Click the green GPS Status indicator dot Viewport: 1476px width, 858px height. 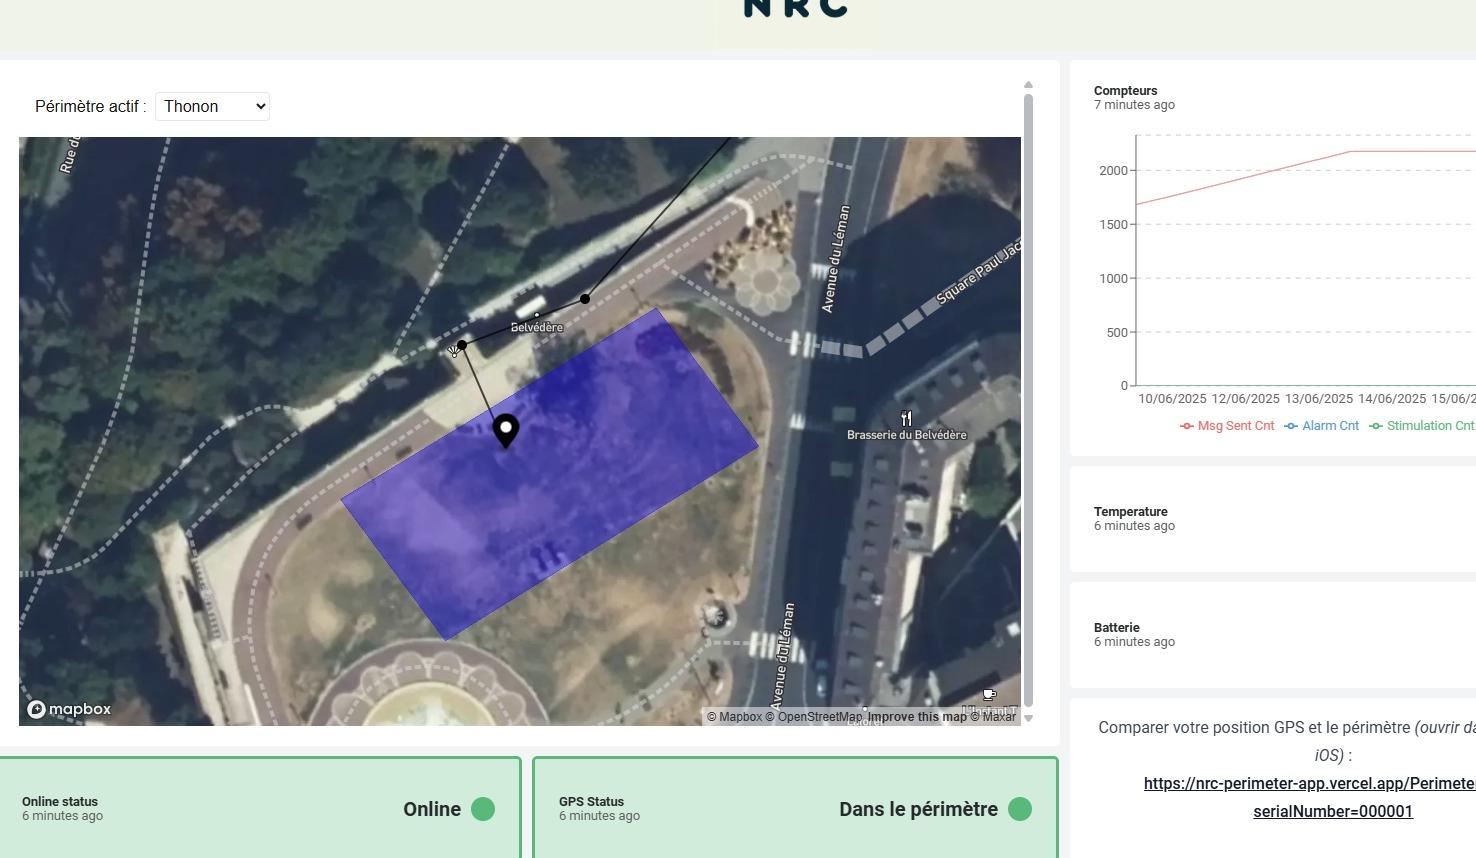(x=1020, y=809)
